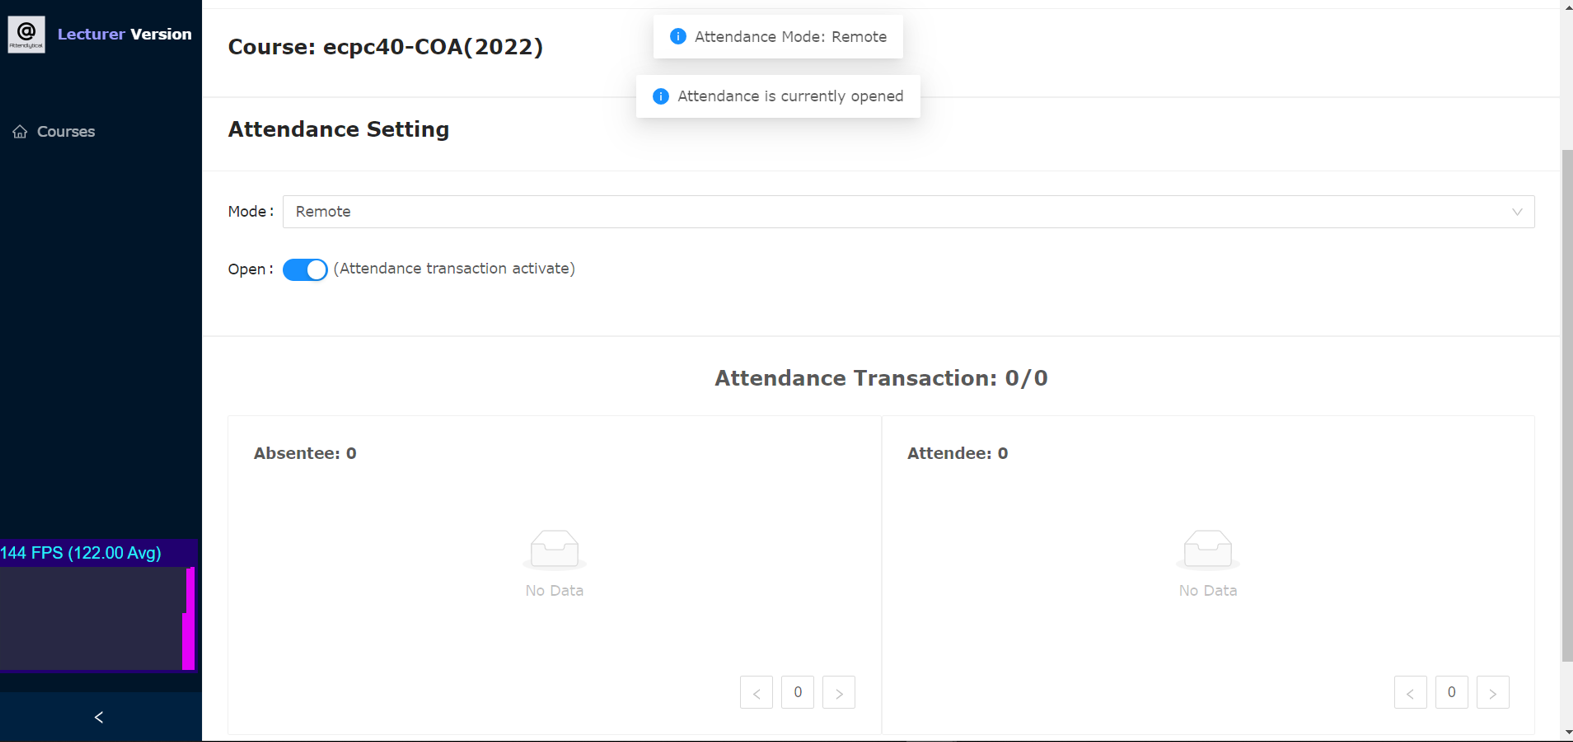
Task: Click the info icon on Attendance Mode toast
Action: 678,36
